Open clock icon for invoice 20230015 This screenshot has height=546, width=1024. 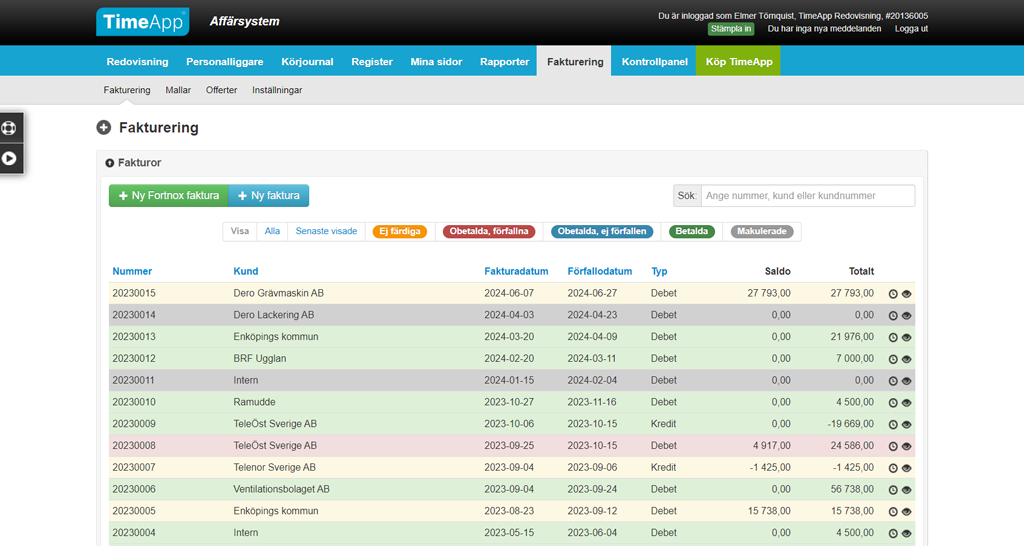894,294
